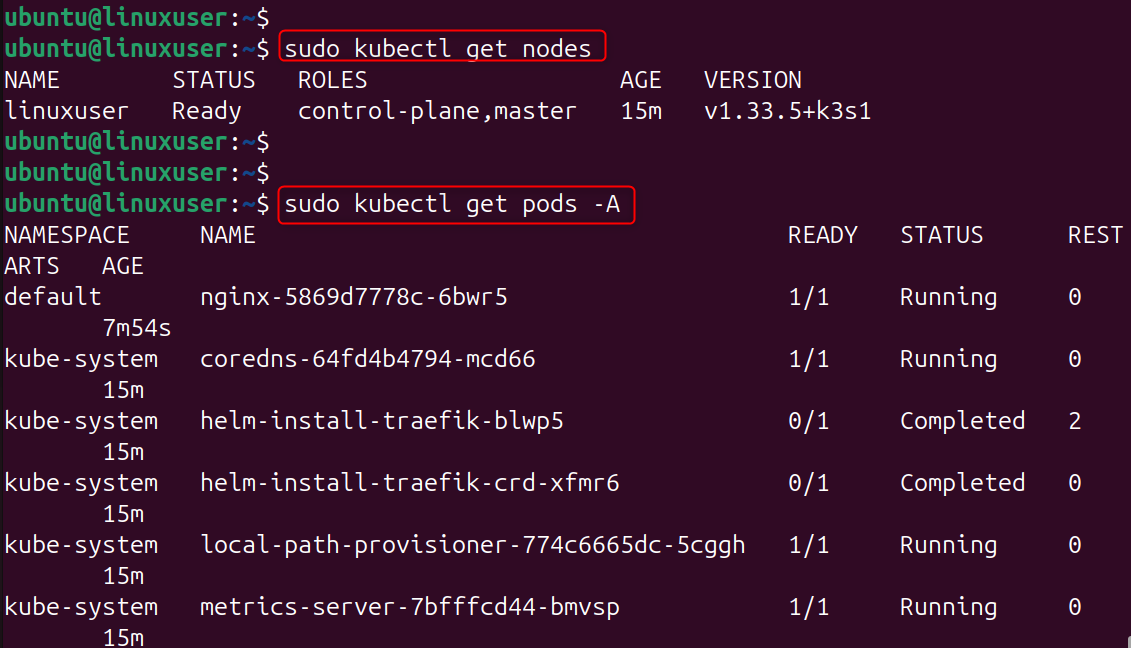The width and height of the screenshot is (1131, 648).
Task: Click the metrics-server-7bfffcd44-bmvsp pod name
Action: click(x=410, y=607)
